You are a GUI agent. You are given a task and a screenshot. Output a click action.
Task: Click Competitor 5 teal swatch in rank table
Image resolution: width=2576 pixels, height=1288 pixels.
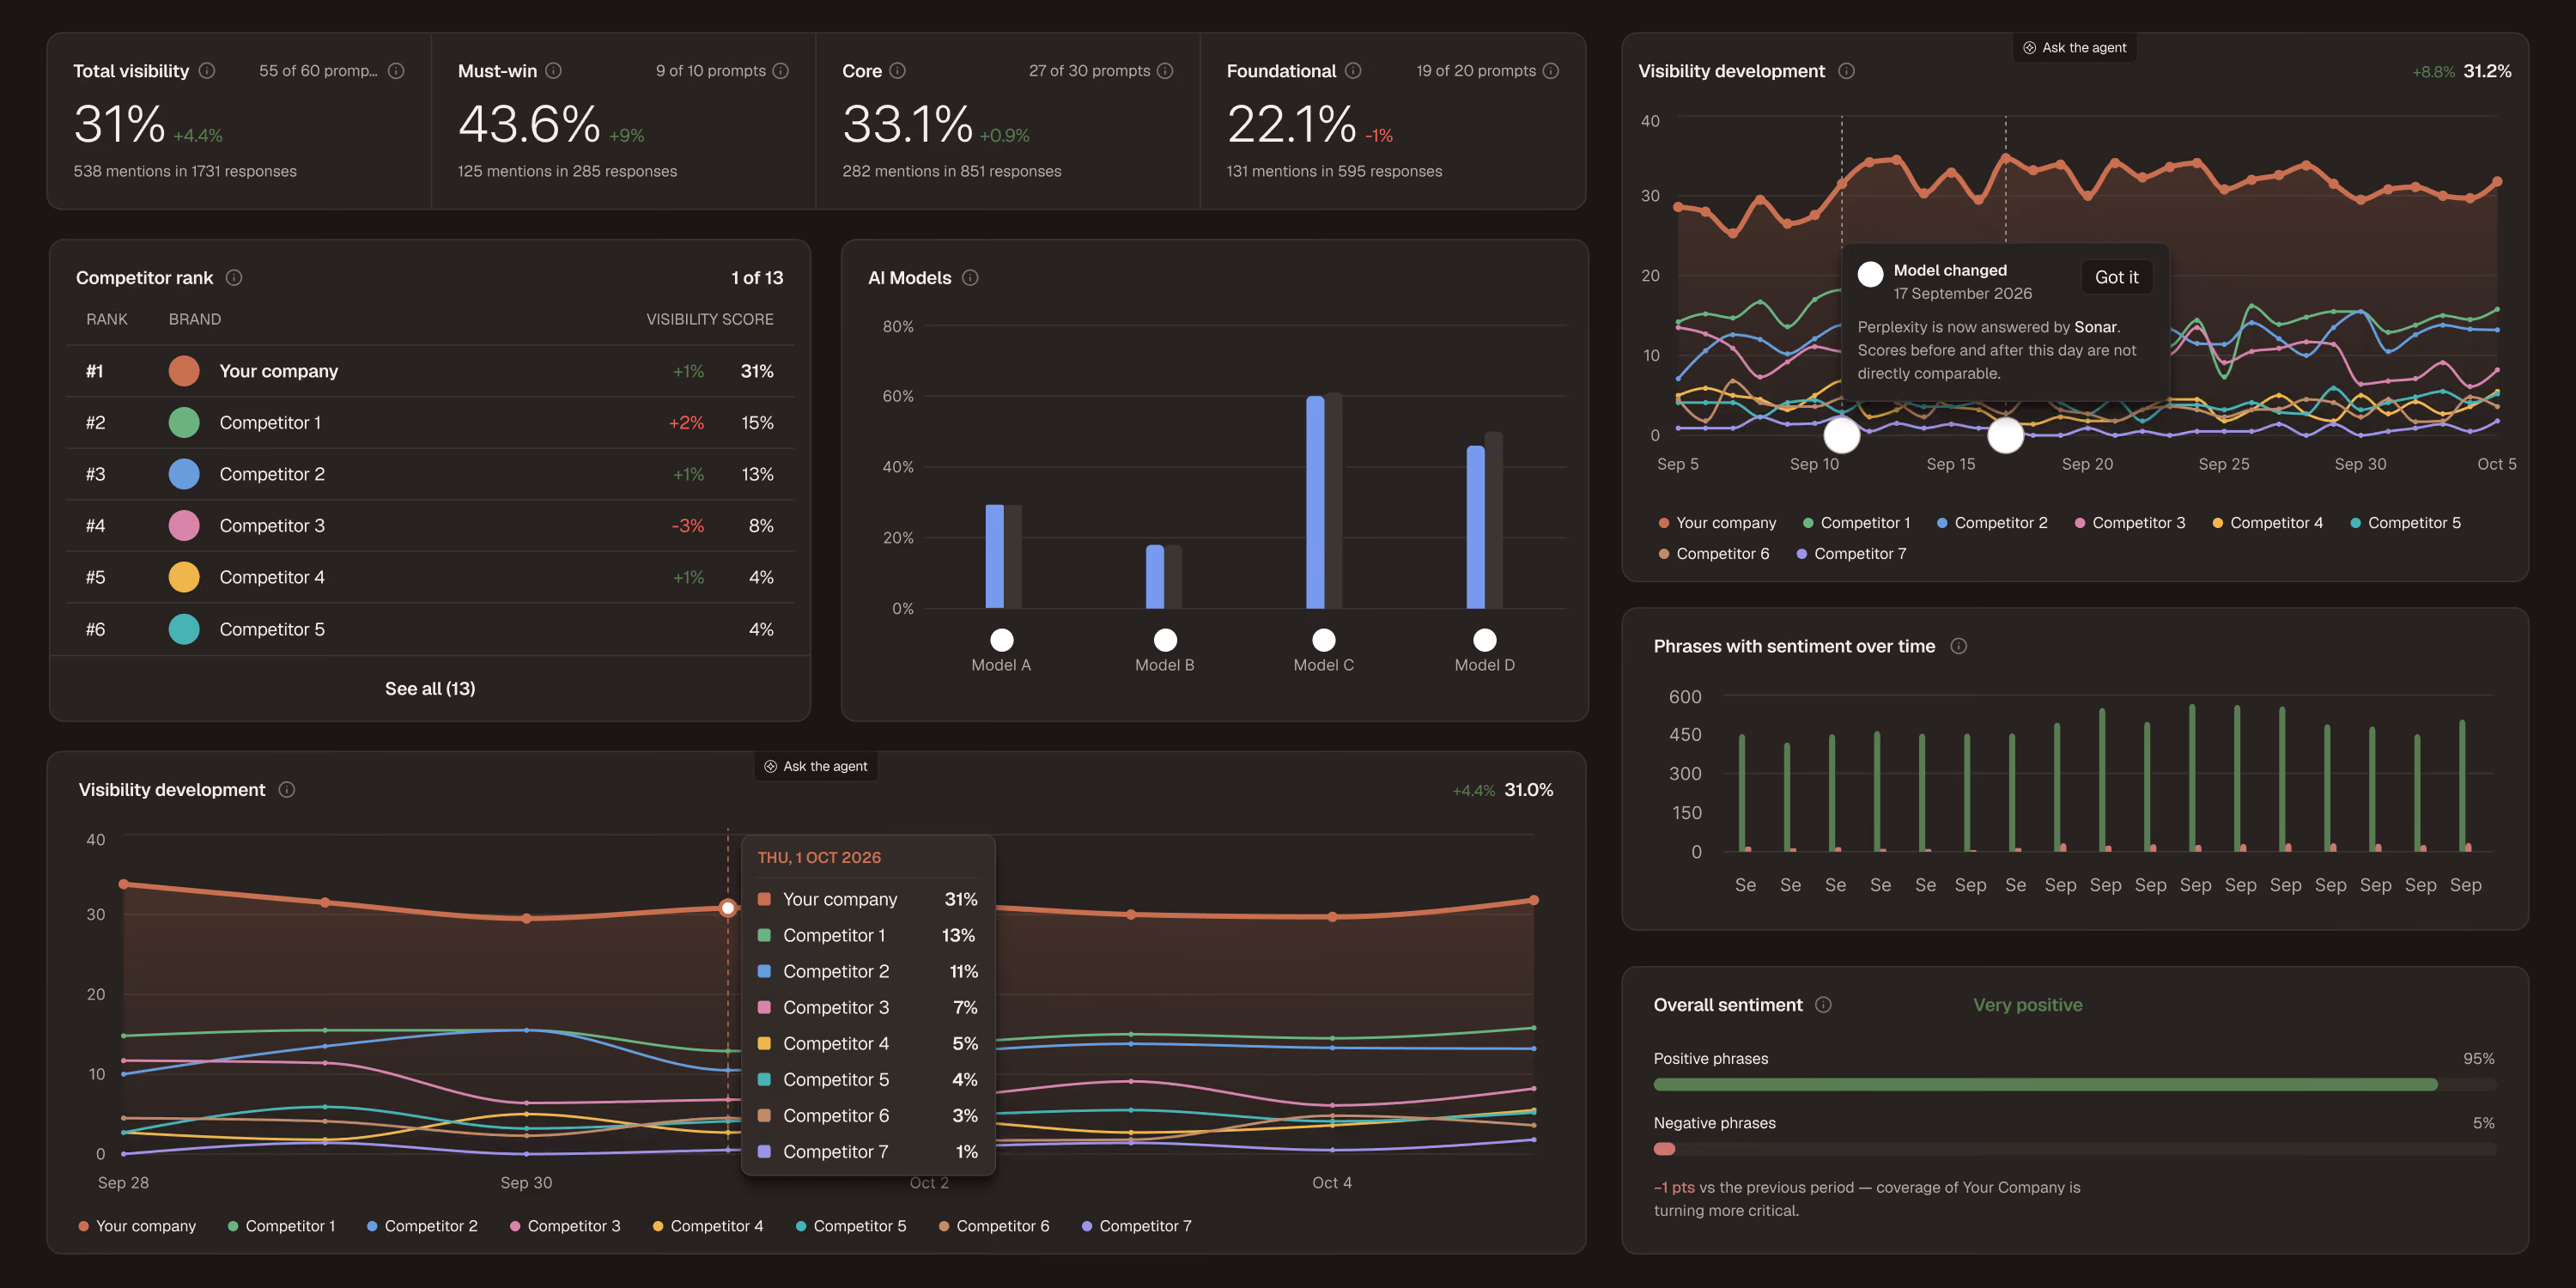(184, 629)
